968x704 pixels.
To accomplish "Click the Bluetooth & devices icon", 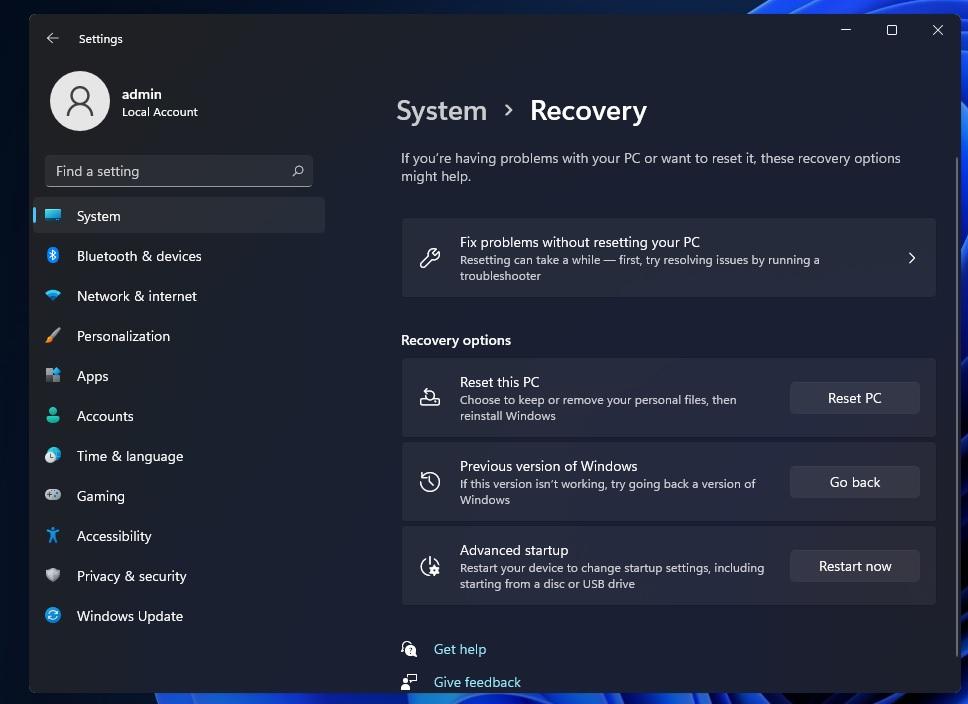I will (x=53, y=256).
